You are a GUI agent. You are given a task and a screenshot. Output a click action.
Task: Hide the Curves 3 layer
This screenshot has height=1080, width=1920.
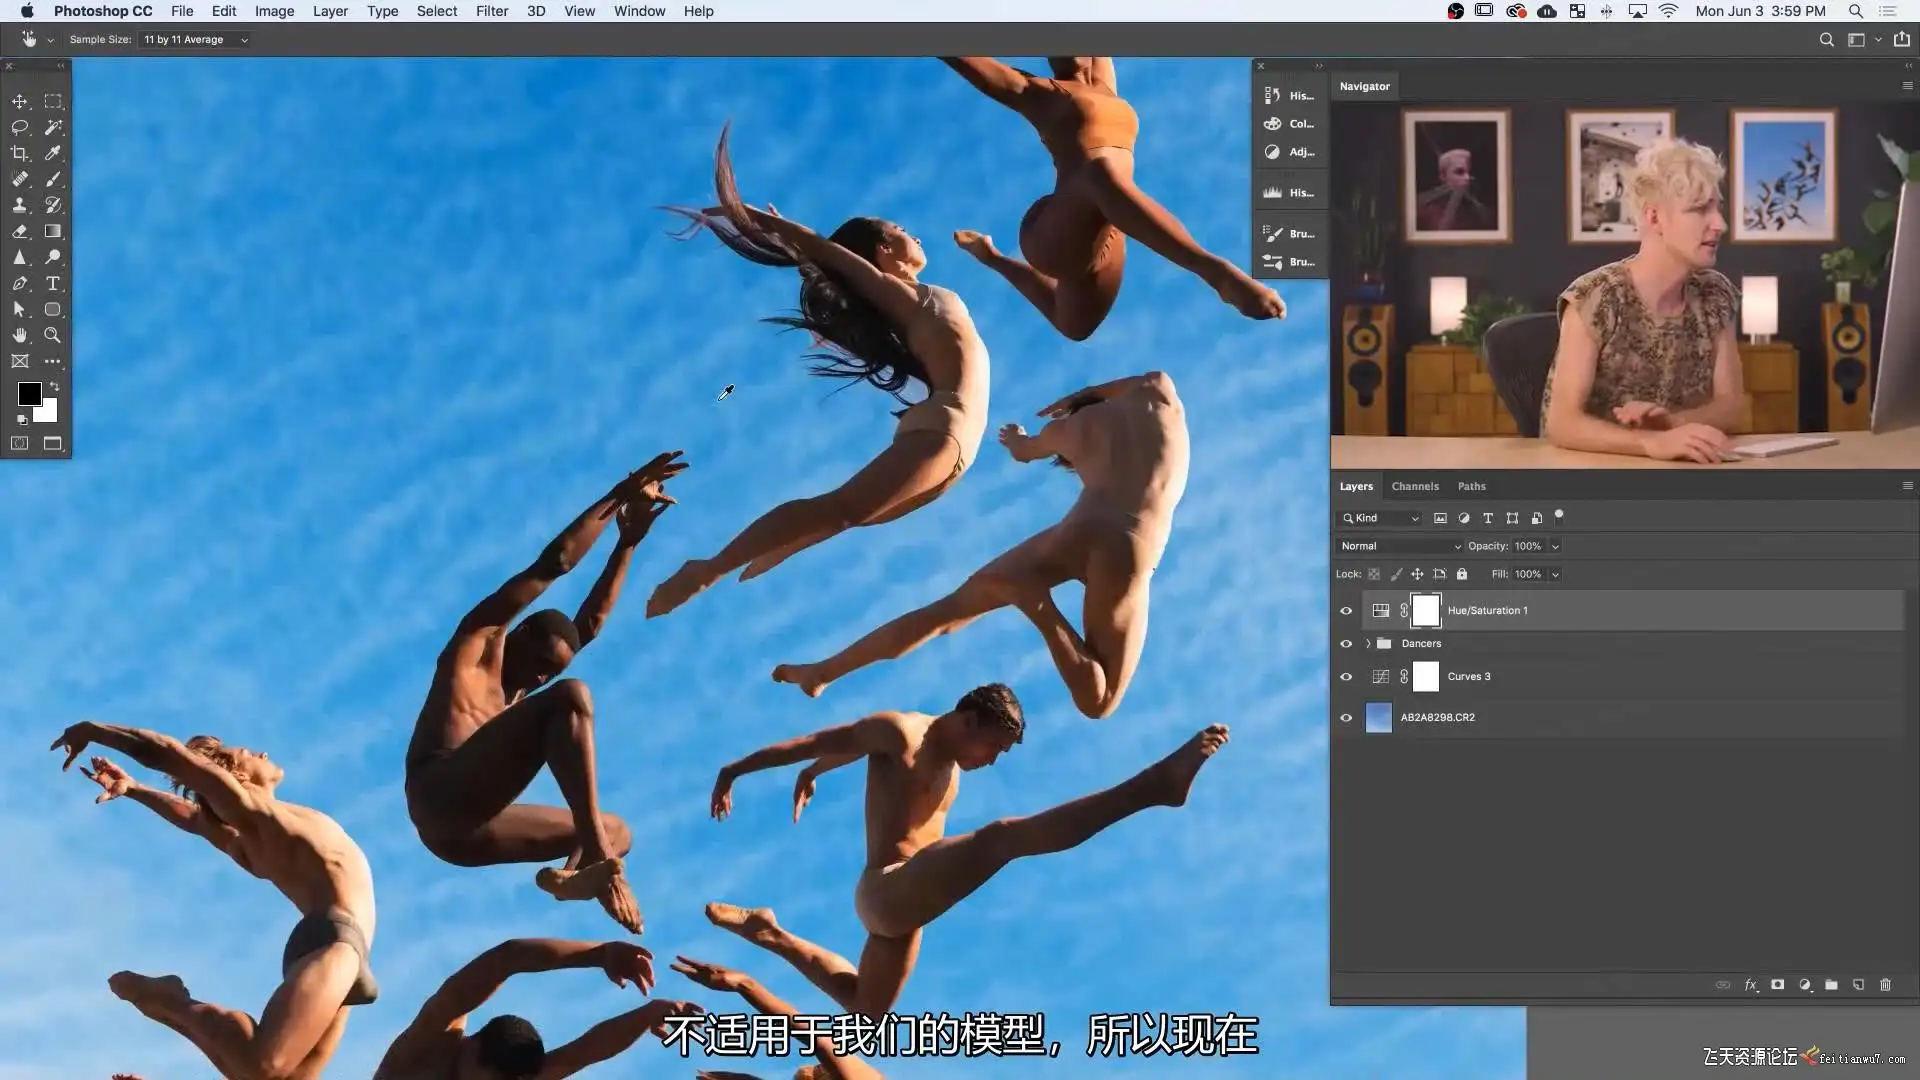tap(1346, 677)
